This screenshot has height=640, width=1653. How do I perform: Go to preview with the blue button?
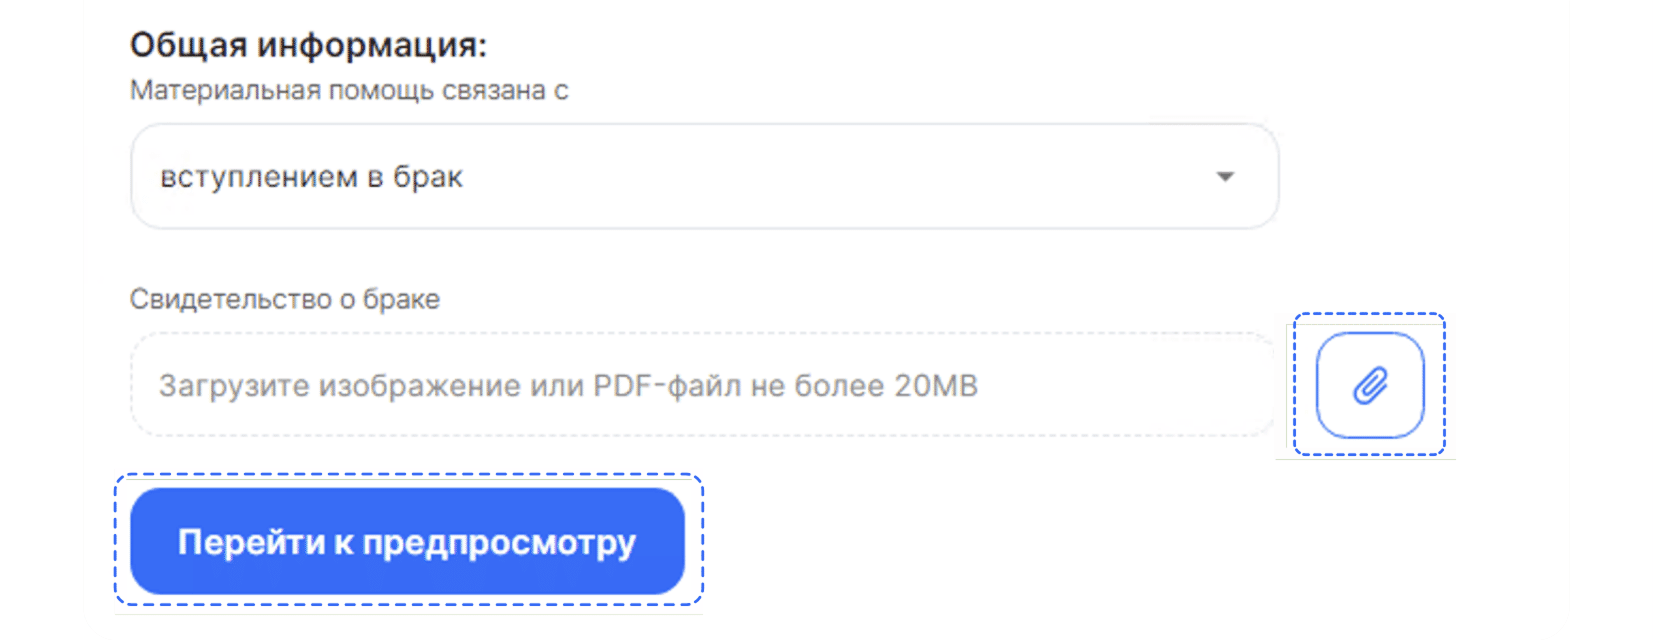(407, 541)
